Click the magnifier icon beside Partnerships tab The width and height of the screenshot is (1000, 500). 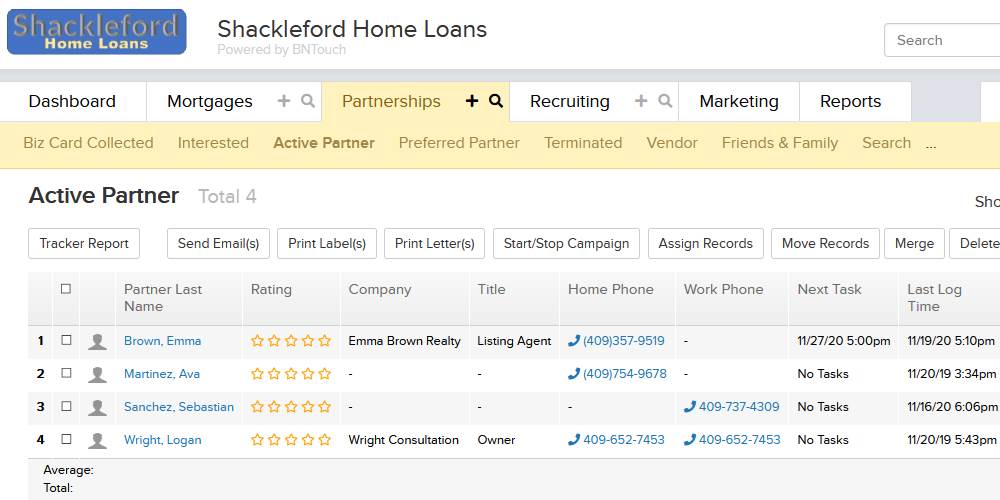[496, 101]
